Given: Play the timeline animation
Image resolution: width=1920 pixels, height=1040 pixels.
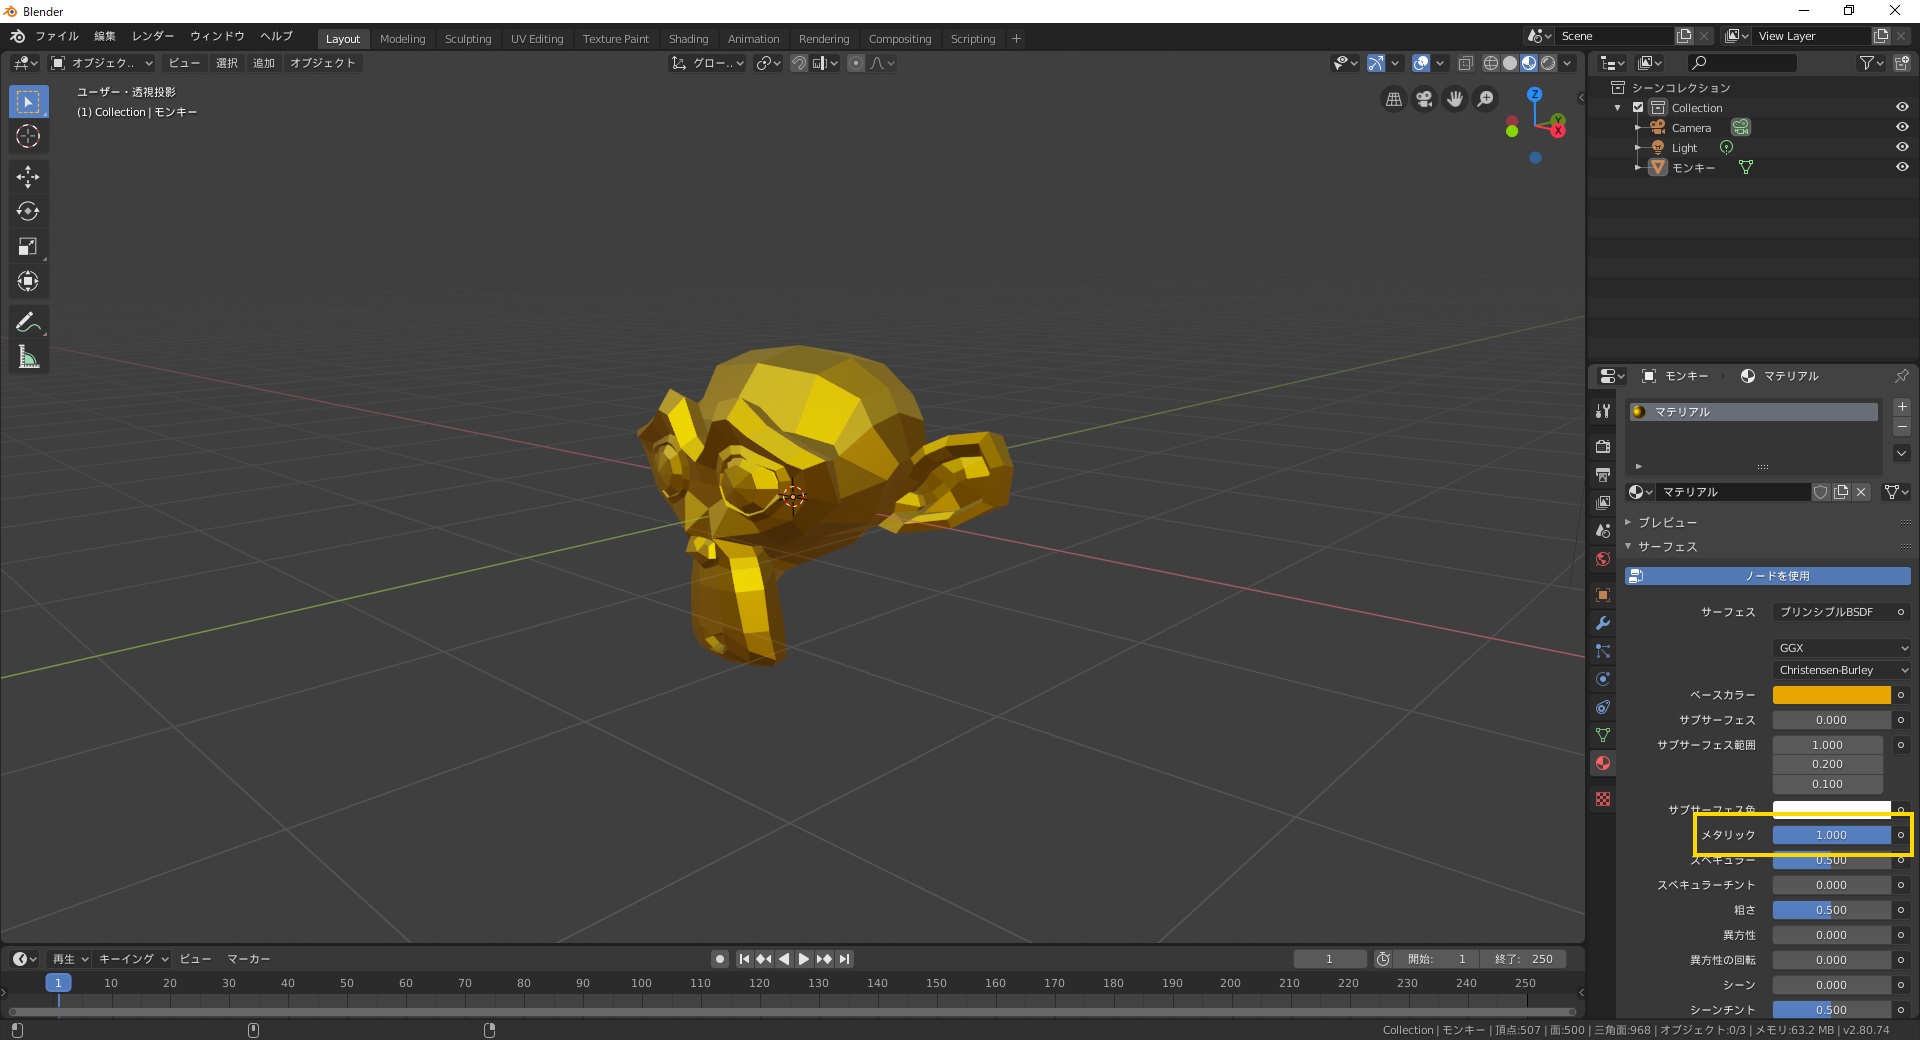Looking at the screenshot, I should pos(803,959).
